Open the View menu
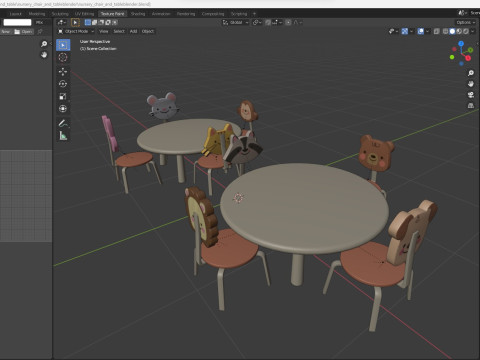Viewport: 480px width, 360px height. coord(104,31)
